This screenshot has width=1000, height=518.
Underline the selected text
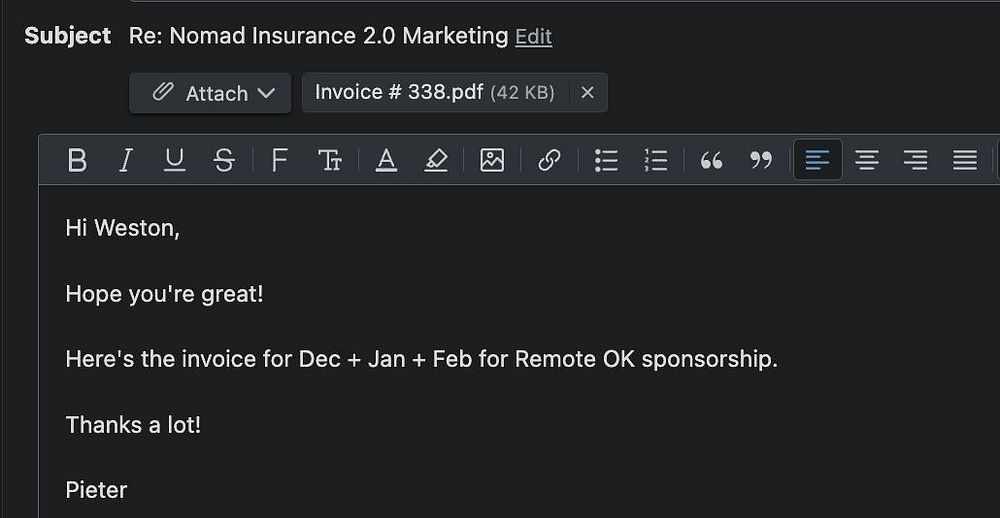(x=175, y=160)
